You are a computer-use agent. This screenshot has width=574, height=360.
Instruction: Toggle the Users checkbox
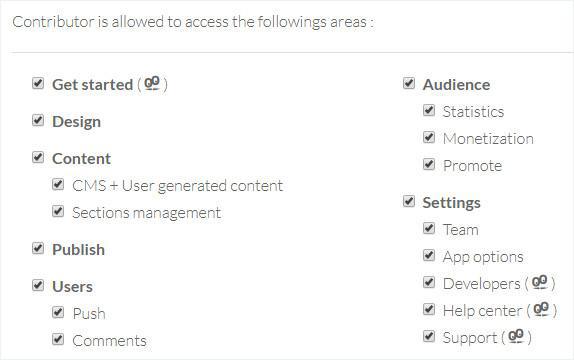(x=38, y=285)
